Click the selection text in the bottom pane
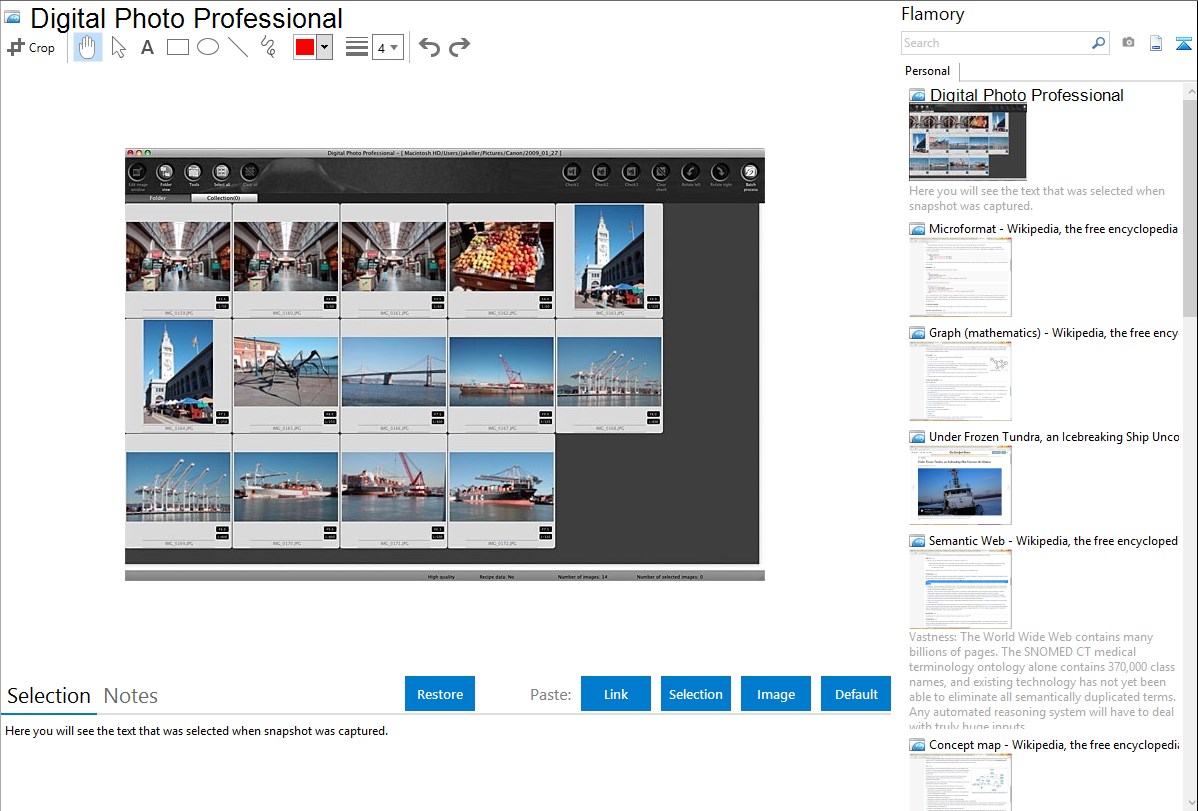This screenshot has width=1198, height=811. click(x=196, y=731)
